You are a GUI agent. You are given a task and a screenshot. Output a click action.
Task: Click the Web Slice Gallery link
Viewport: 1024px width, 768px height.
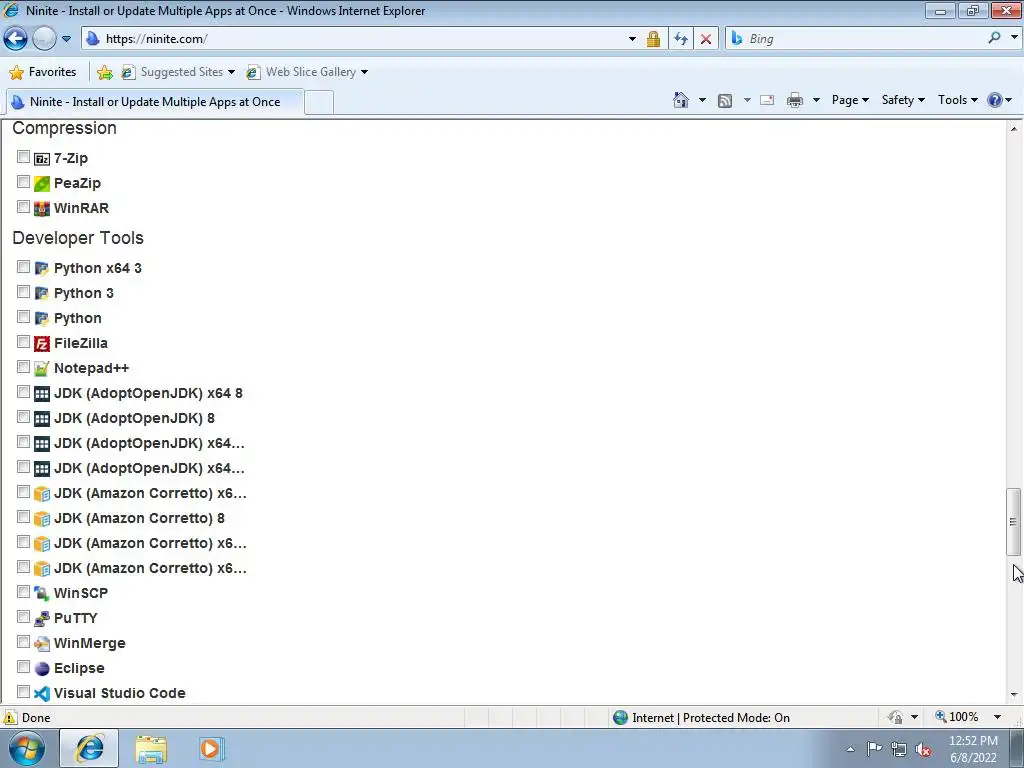(x=311, y=72)
